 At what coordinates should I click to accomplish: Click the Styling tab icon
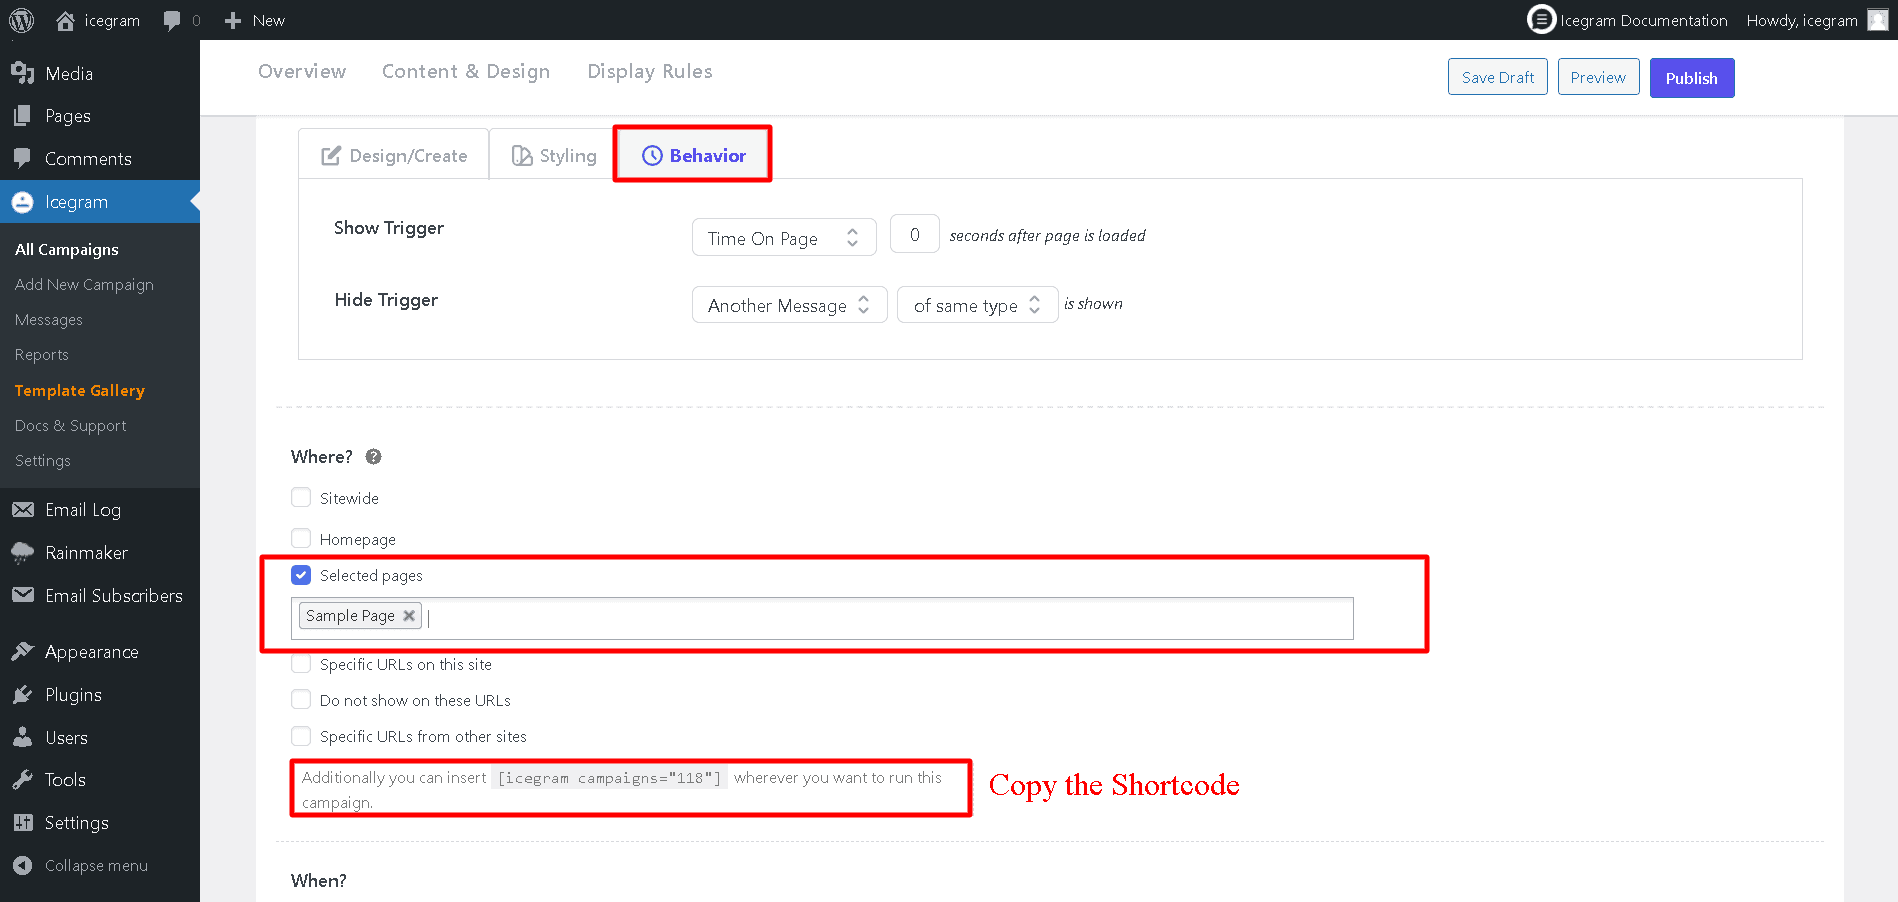tap(521, 156)
